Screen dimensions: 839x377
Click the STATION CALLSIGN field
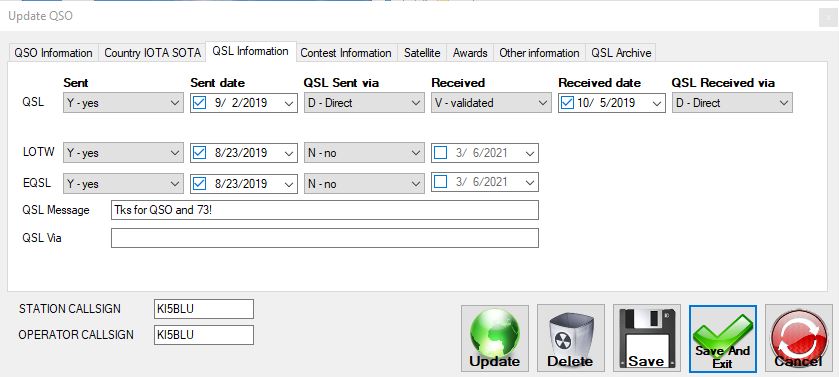pos(204,309)
